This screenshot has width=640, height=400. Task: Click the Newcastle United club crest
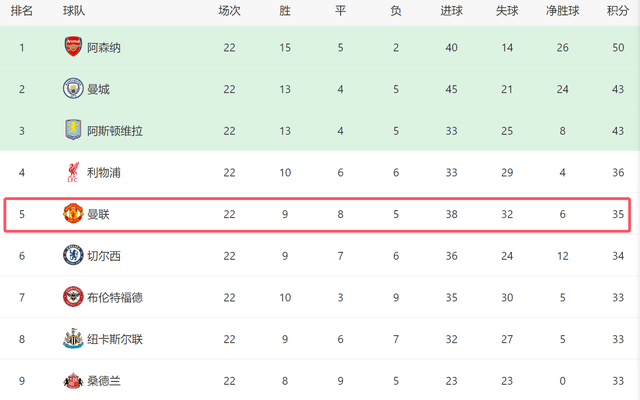(72, 339)
